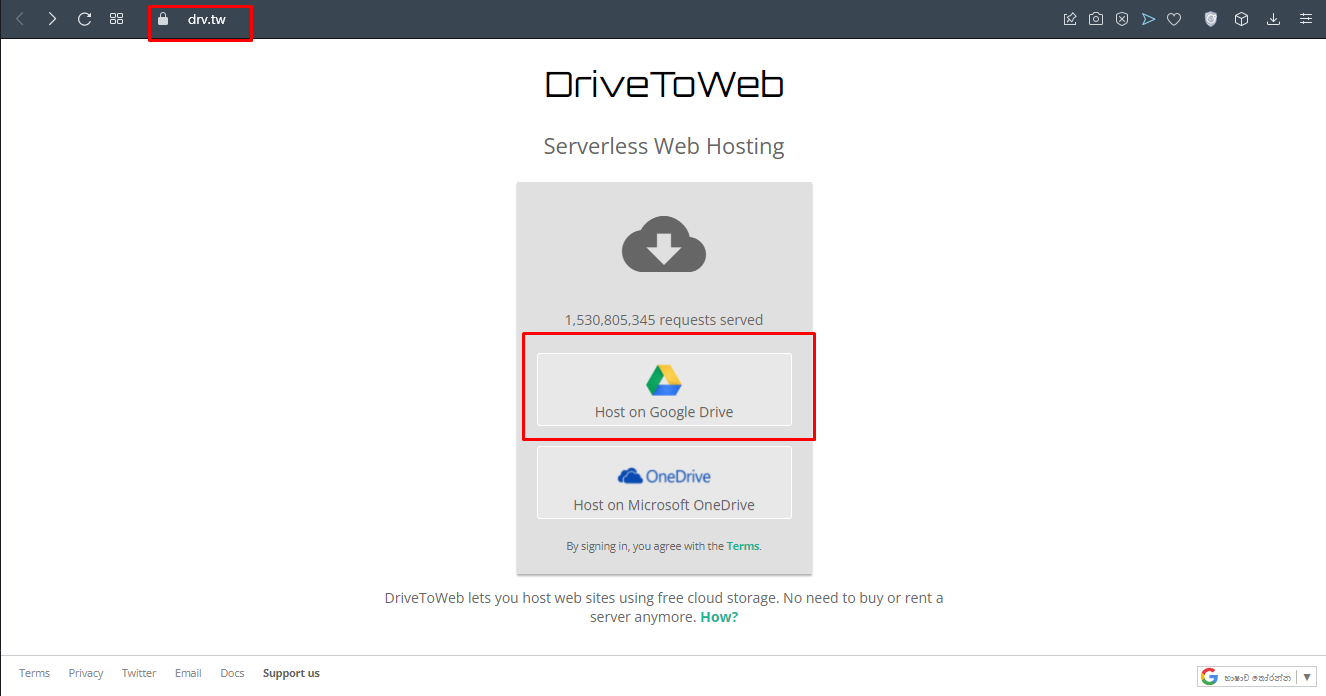Open the ad blocker shield icon
Viewport: 1326px width, 696px height.
click(x=1122, y=19)
